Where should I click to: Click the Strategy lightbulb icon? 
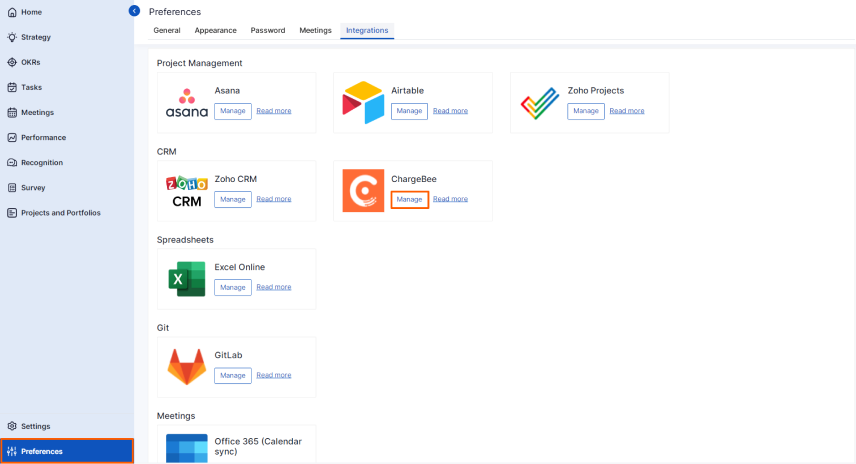(x=12, y=37)
